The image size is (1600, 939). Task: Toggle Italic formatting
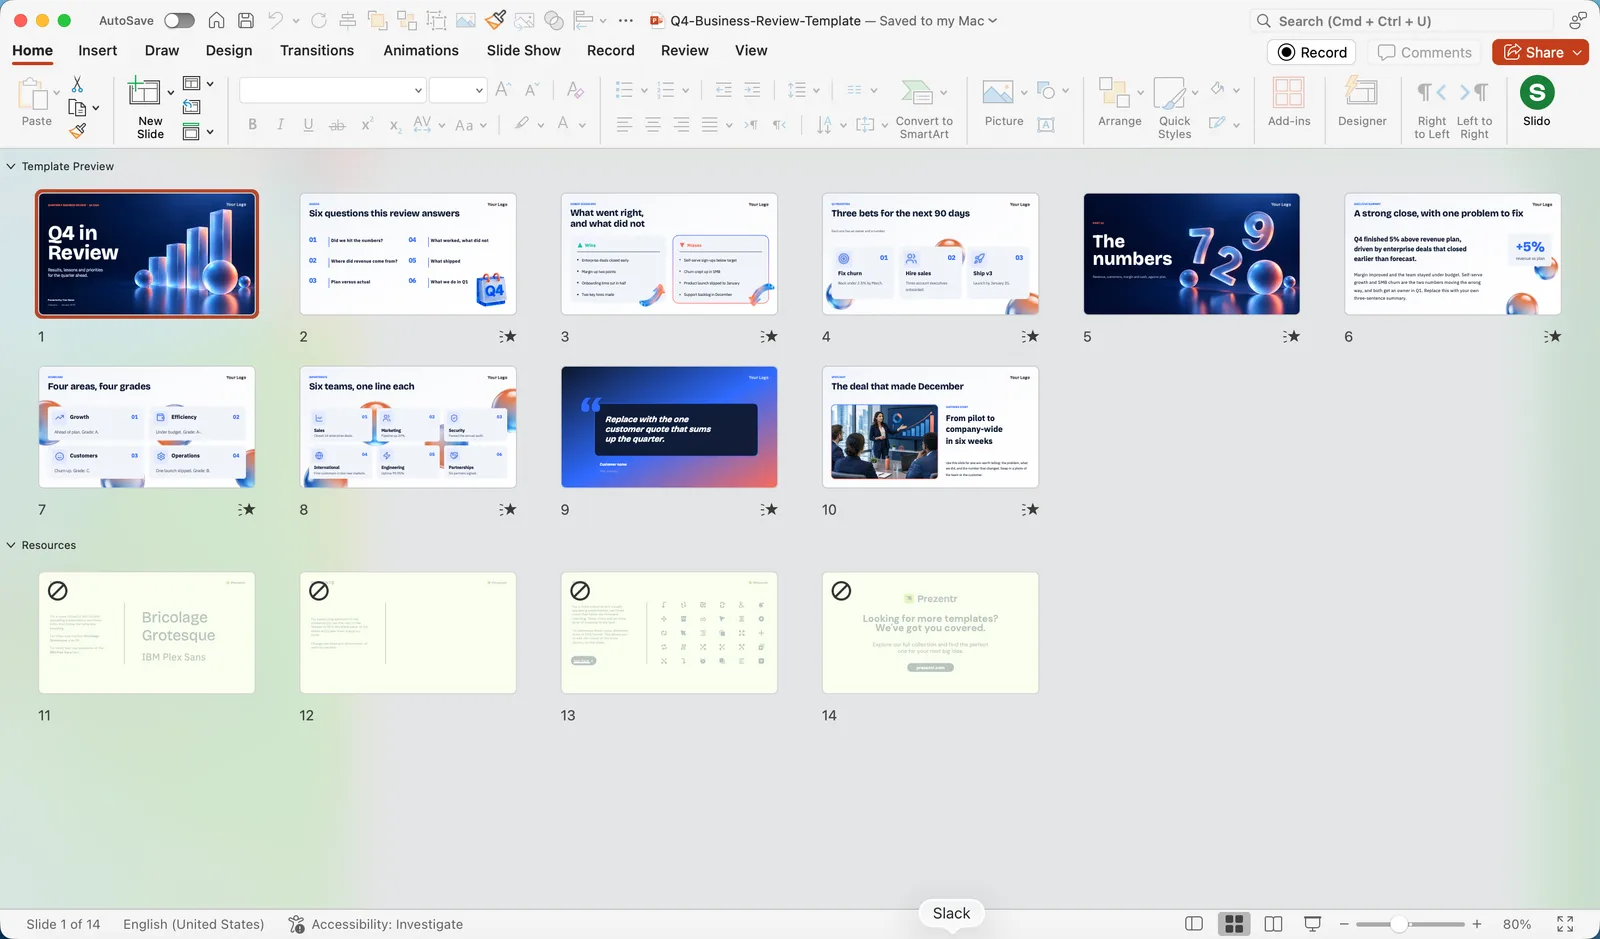pyautogui.click(x=280, y=124)
